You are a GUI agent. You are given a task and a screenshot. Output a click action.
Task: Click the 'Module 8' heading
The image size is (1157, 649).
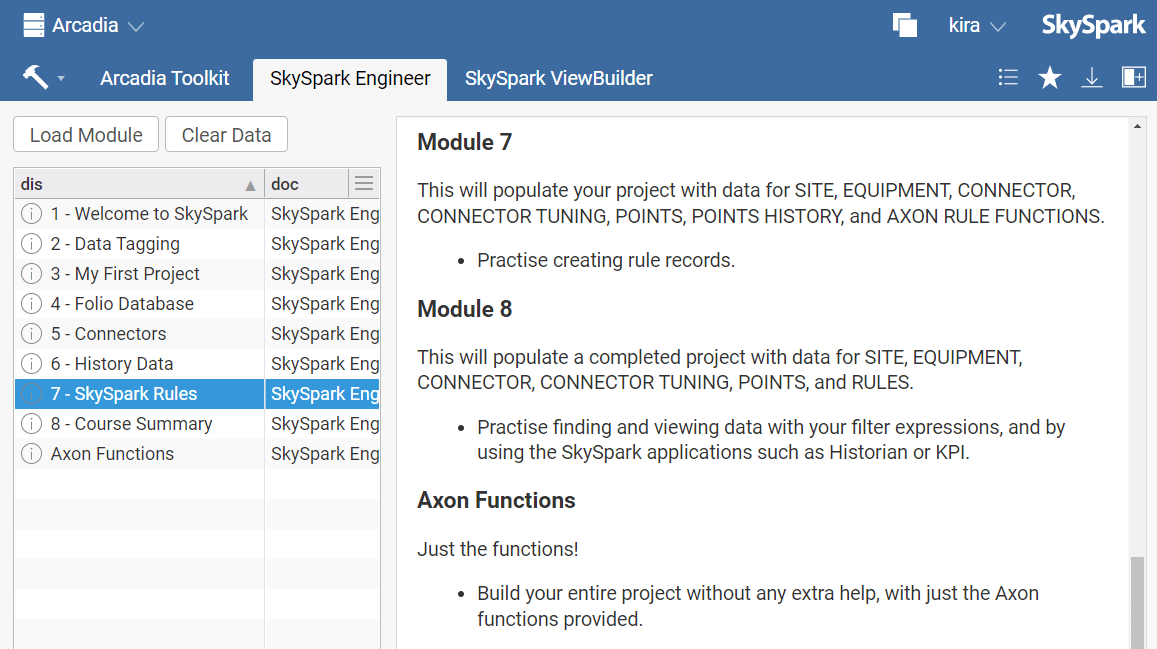tap(464, 308)
